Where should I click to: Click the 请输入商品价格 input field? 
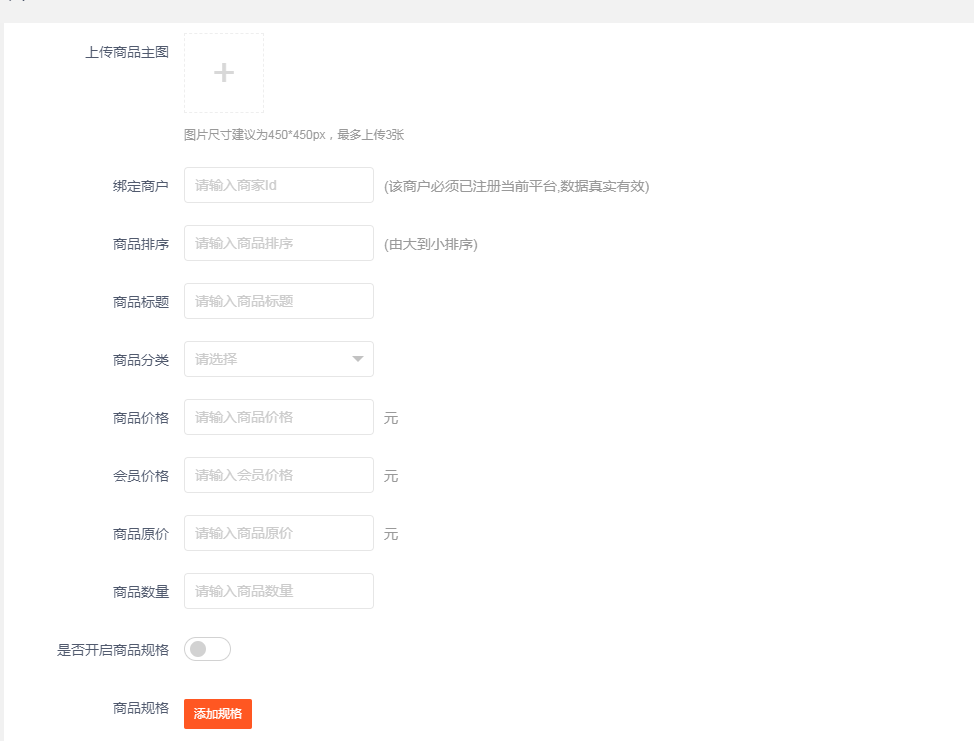pos(279,417)
